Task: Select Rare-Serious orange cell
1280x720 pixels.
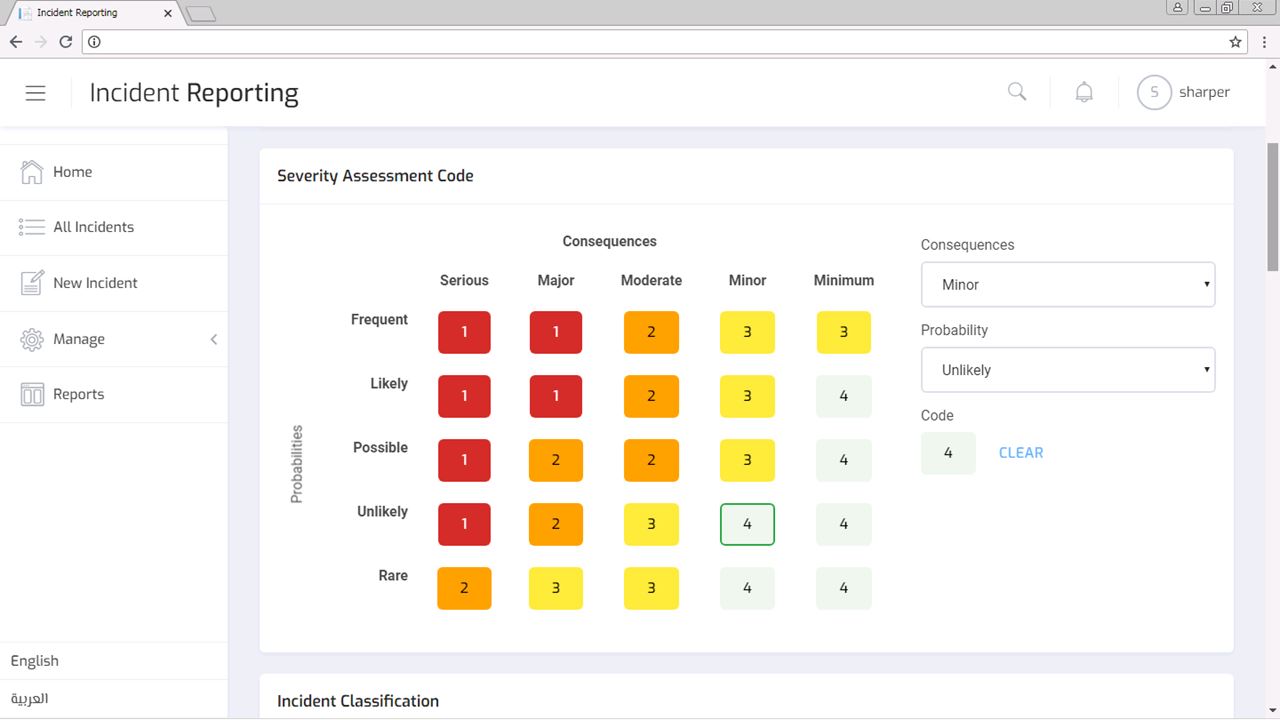Action: pos(464,588)
